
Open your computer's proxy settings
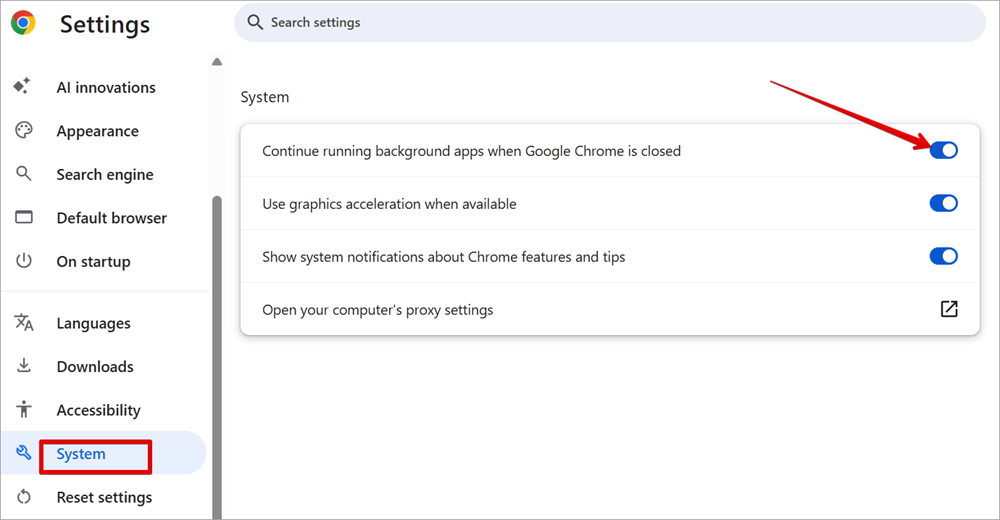click(378, 310)
